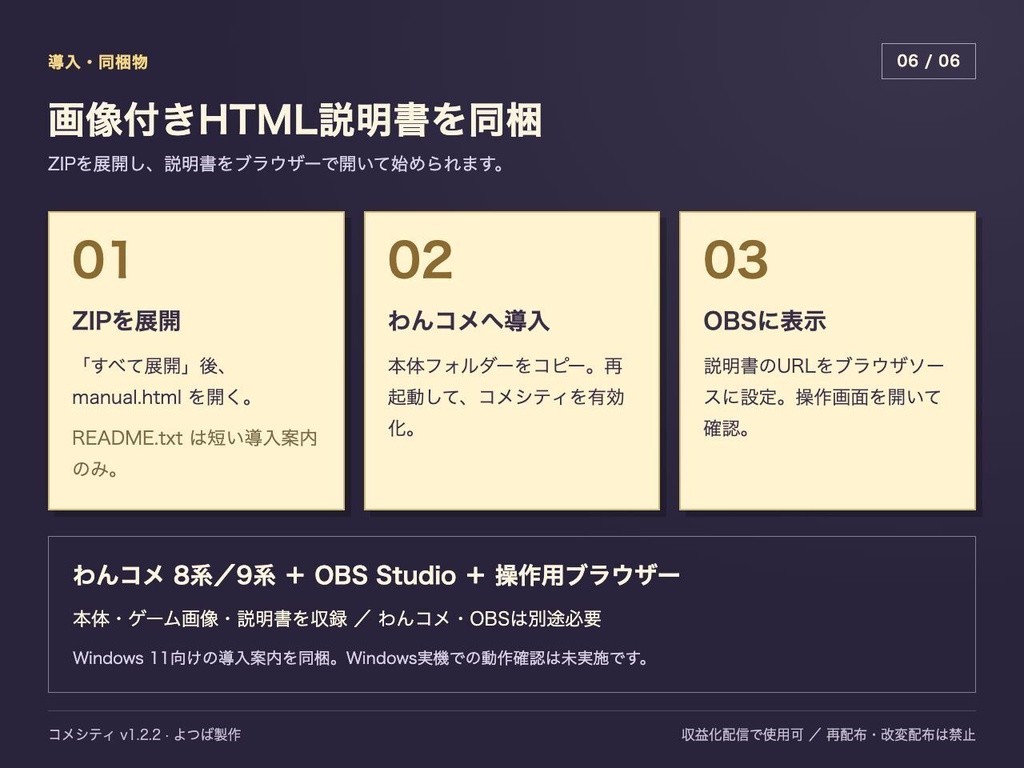The width and height of the screenshot is (1024, 768).
Task: Click the text starting 本体フォルダーをコピー
Action: (x=506, y=397)
